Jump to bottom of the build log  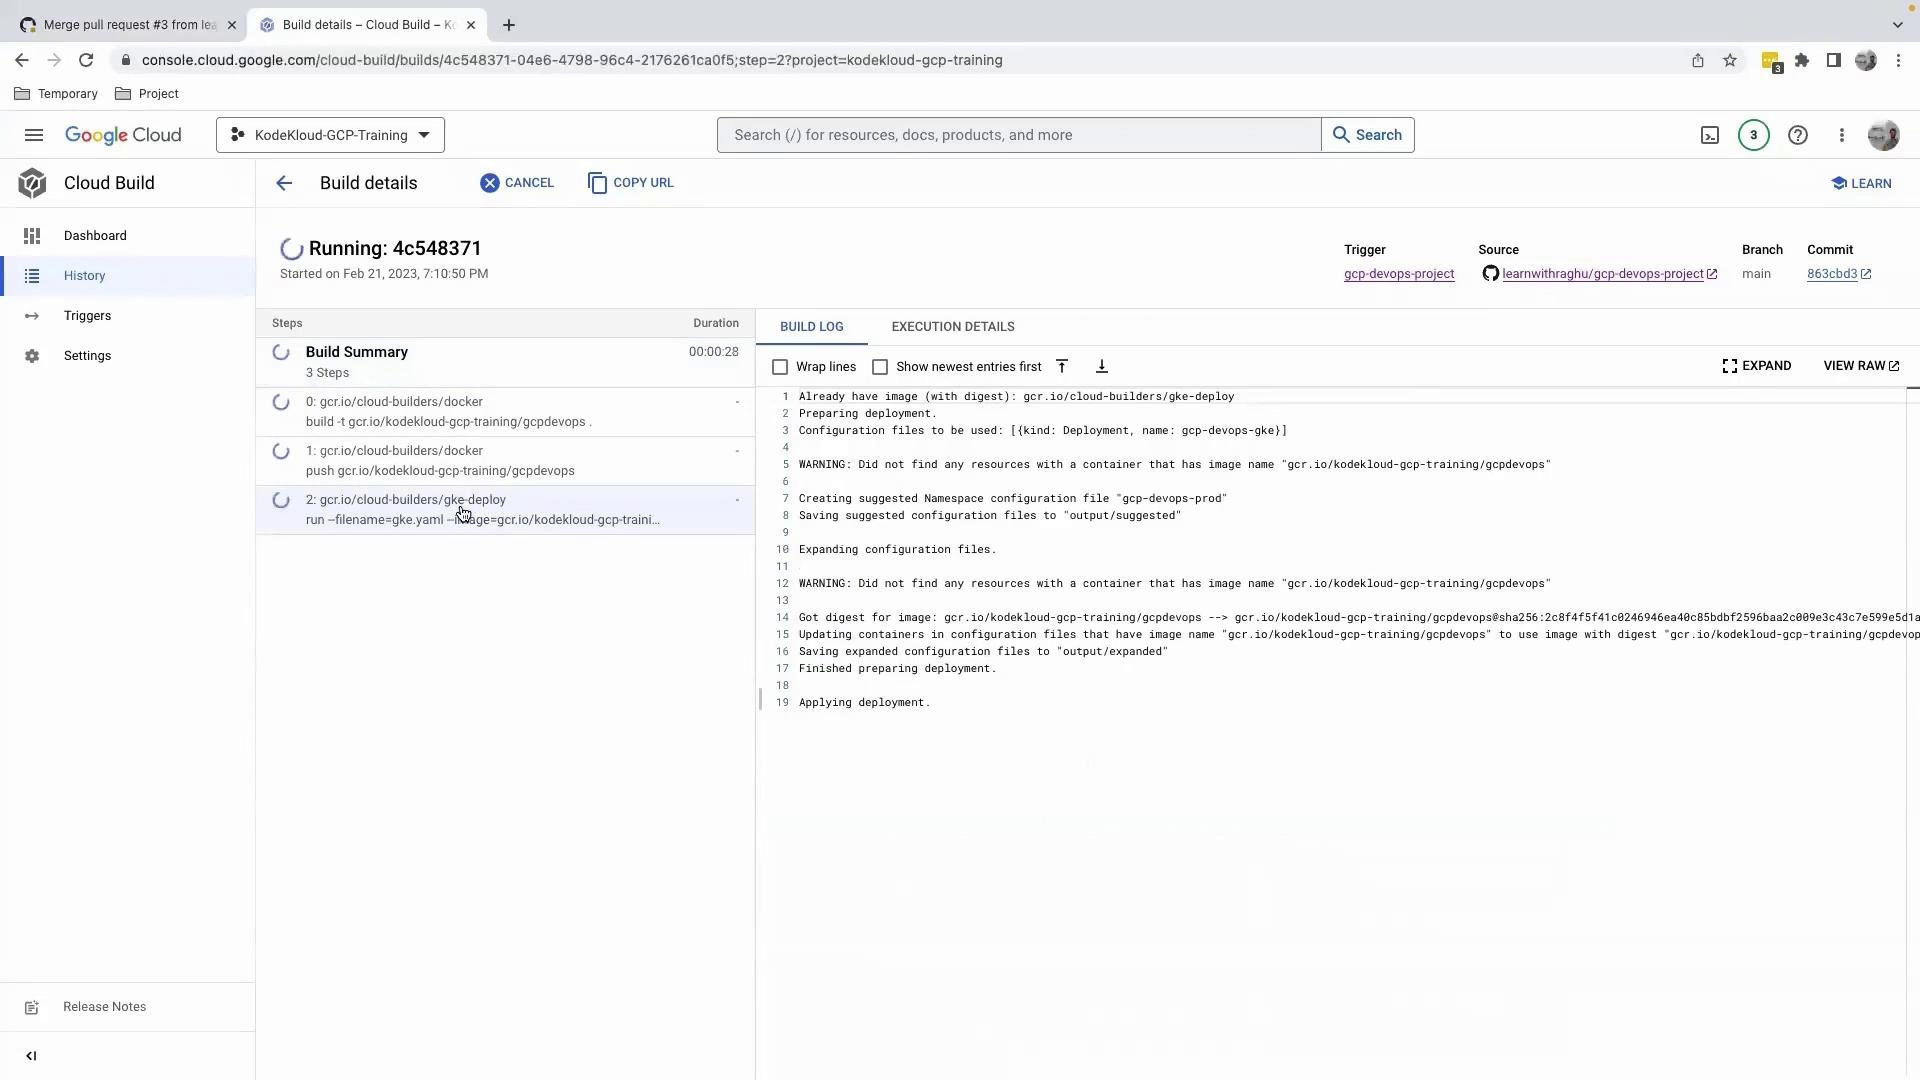tap(1102, 367)
